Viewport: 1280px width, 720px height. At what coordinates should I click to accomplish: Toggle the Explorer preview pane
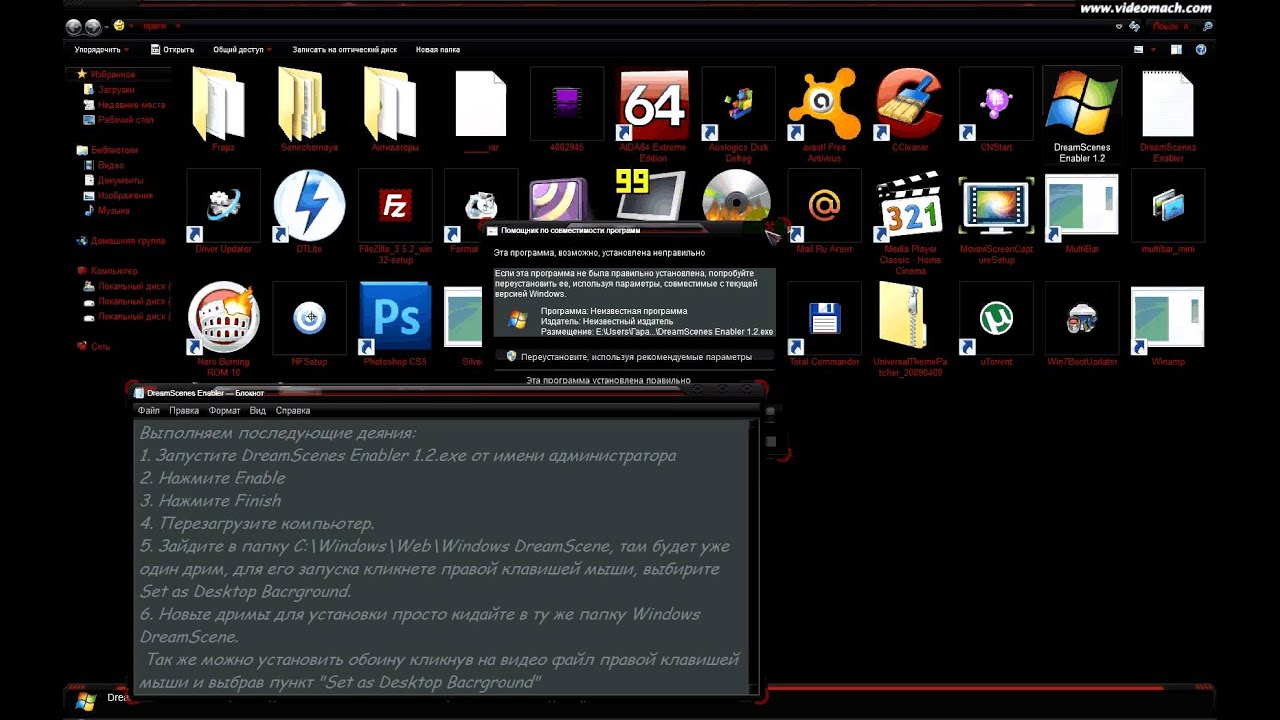1178,49
